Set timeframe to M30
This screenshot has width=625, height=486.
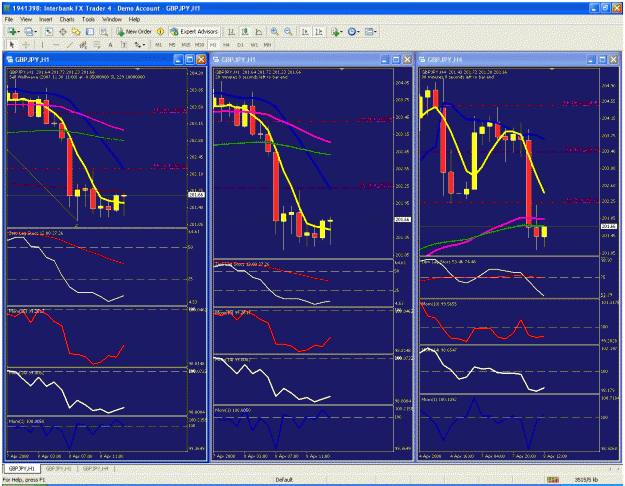tap(200, 45)
